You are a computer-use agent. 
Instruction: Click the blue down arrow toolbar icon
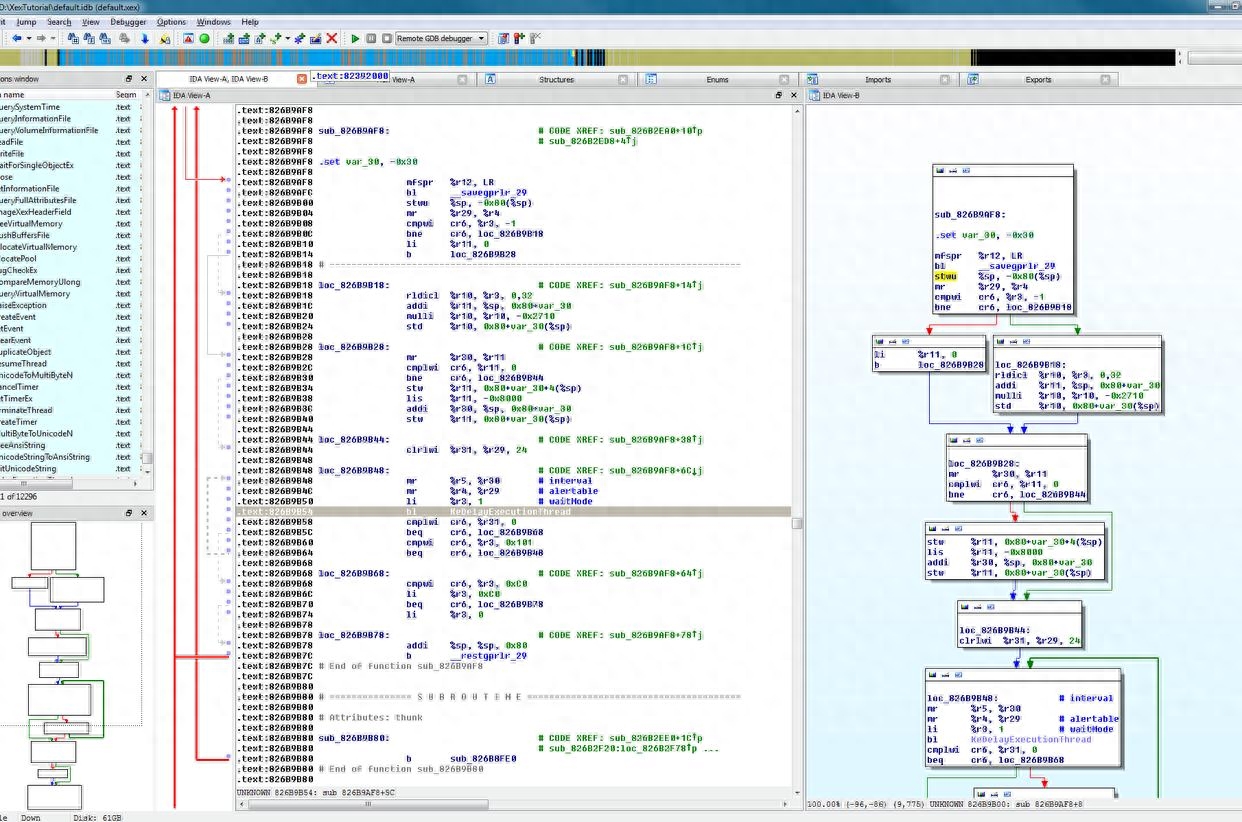(144, 38)
